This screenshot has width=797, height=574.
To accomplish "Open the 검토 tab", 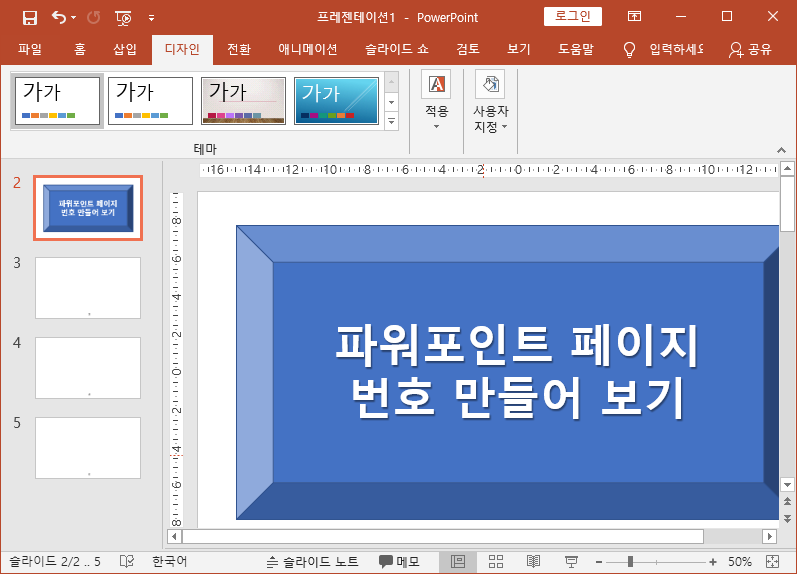I will coord(468,49).
